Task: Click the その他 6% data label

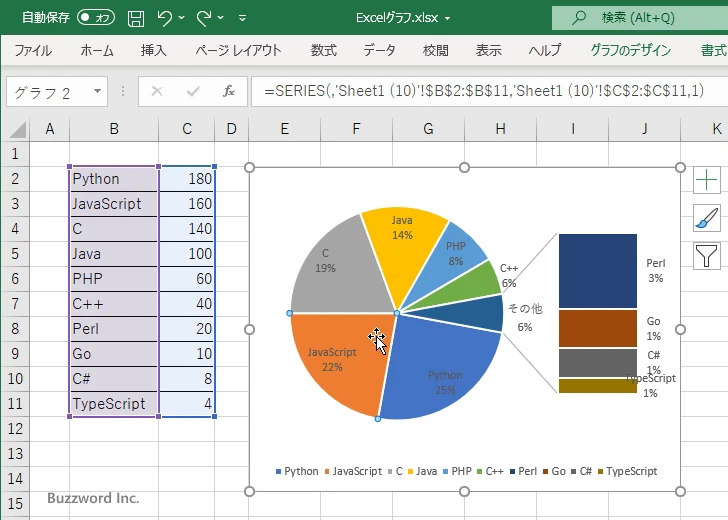Action: click(525, 318)
